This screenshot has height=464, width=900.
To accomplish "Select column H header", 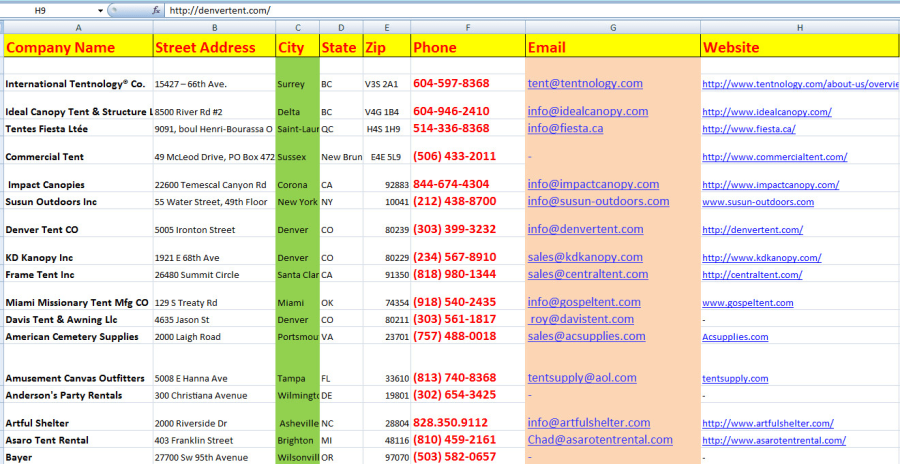I will (800, 28).
